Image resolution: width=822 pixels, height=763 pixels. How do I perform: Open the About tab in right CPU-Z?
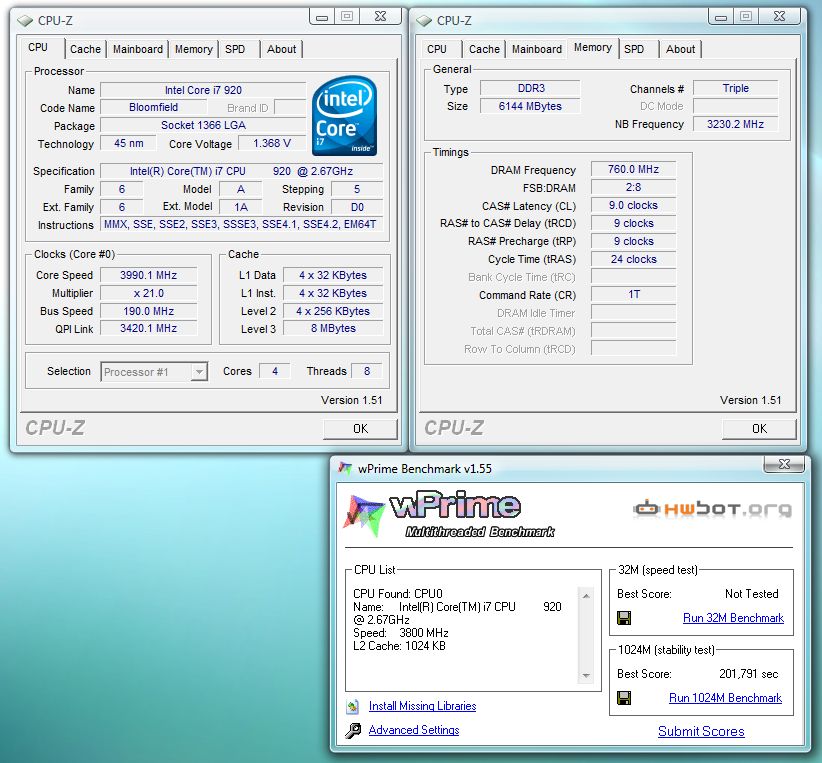click(x=680, y=49)
